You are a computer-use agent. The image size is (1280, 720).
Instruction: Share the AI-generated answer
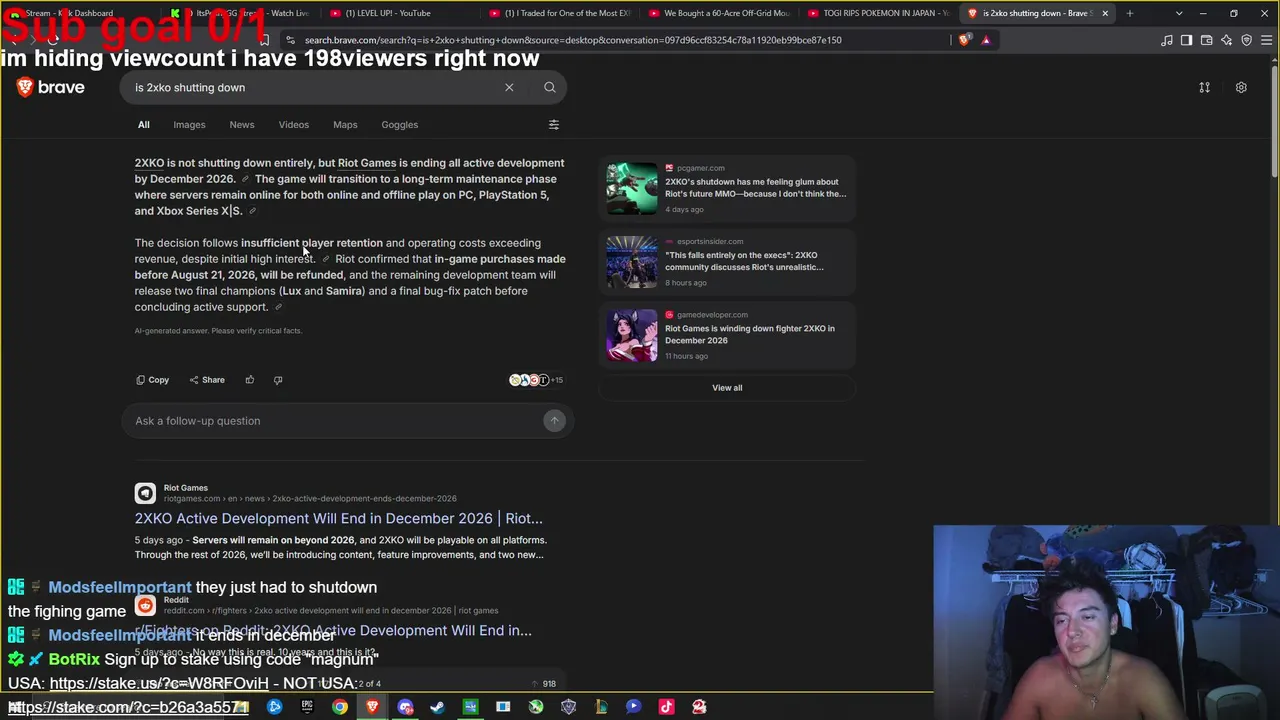coord(207,380)
